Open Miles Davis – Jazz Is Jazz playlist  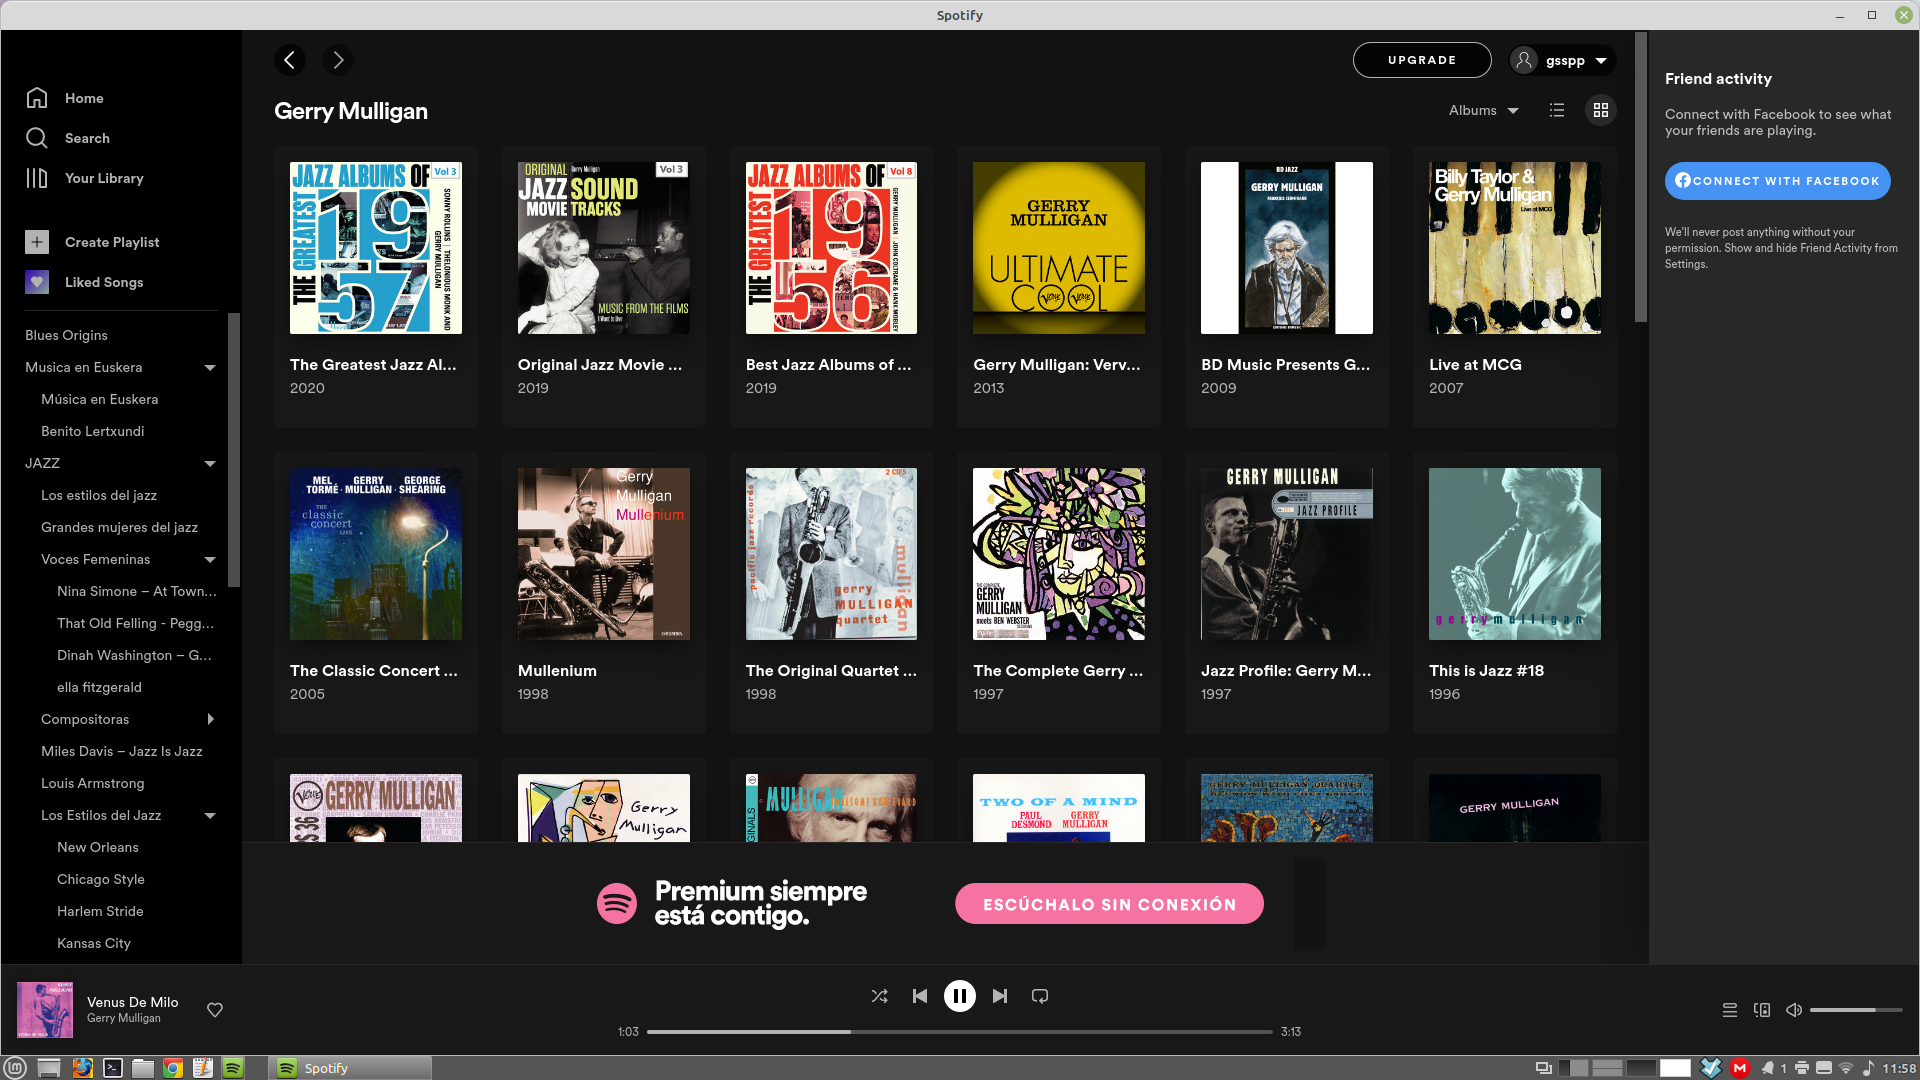point(122,751)
